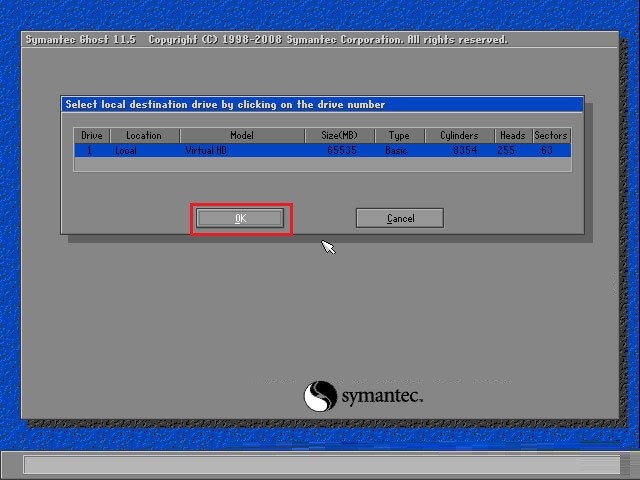640x480 pixels.
Task: Click the Location column header
Action: pyautogui.click(x=143, y=135)
